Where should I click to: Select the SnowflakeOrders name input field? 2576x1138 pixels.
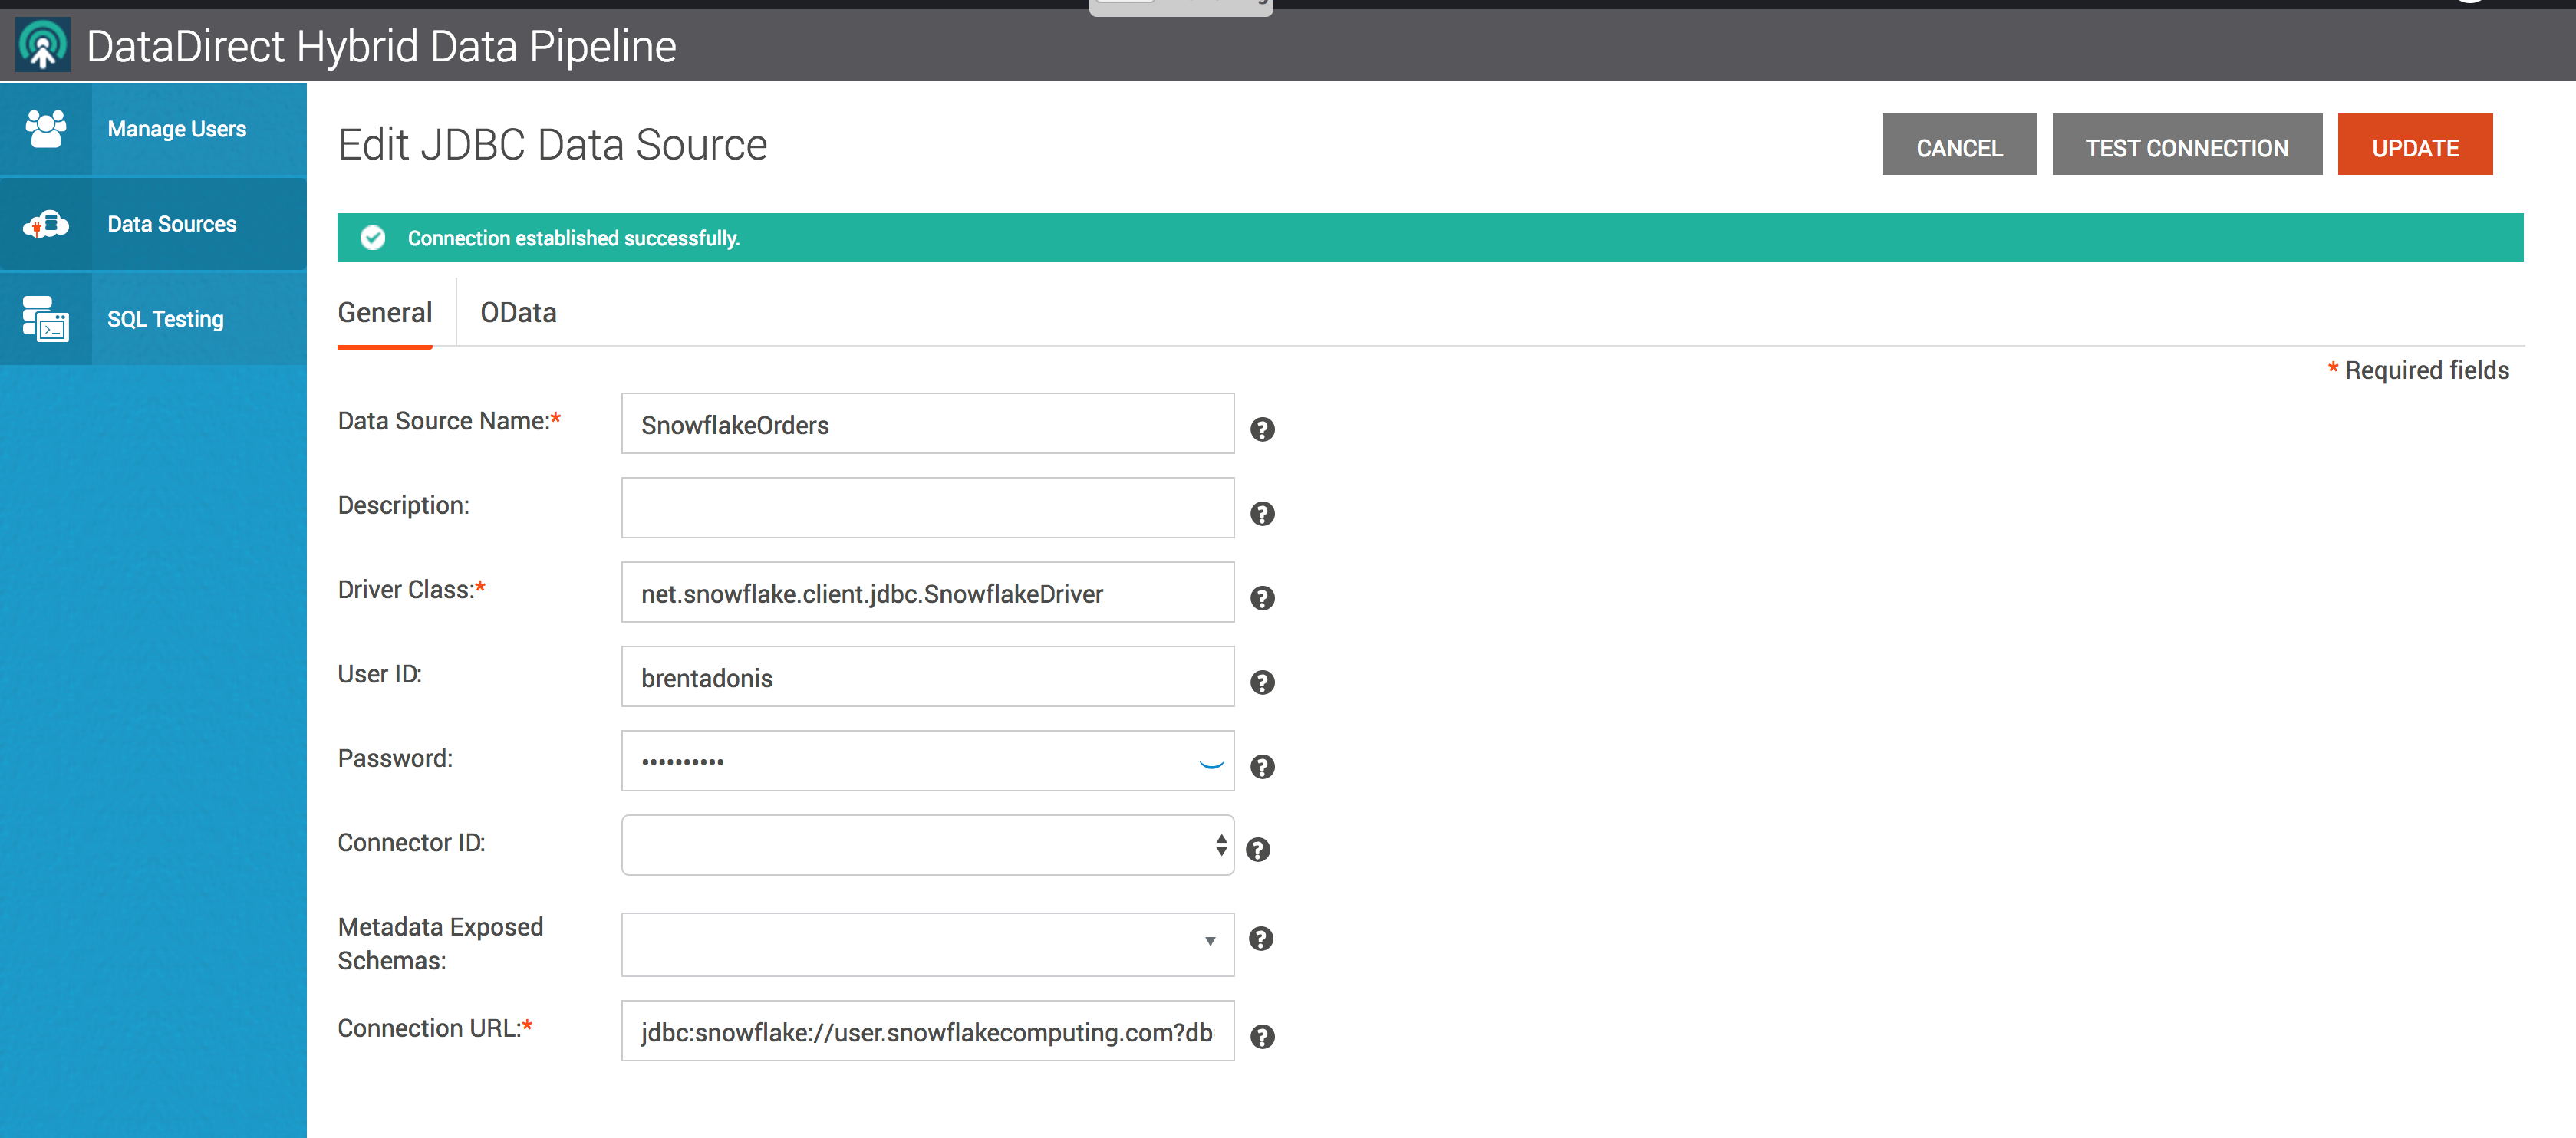click(x=927, y=423)
